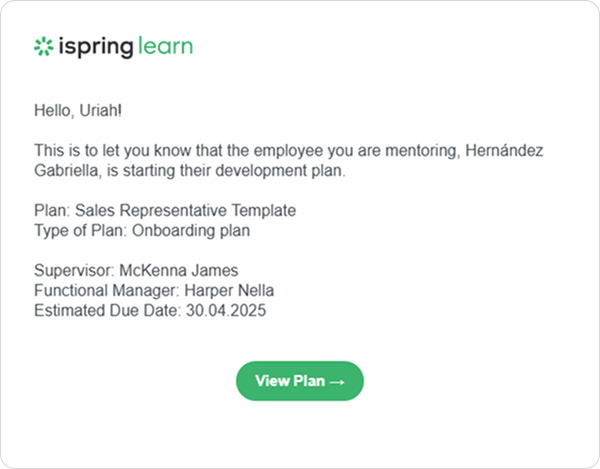Click the 'Functional Manager:' label
Screen dimensions: 600x469
point(107,290)
